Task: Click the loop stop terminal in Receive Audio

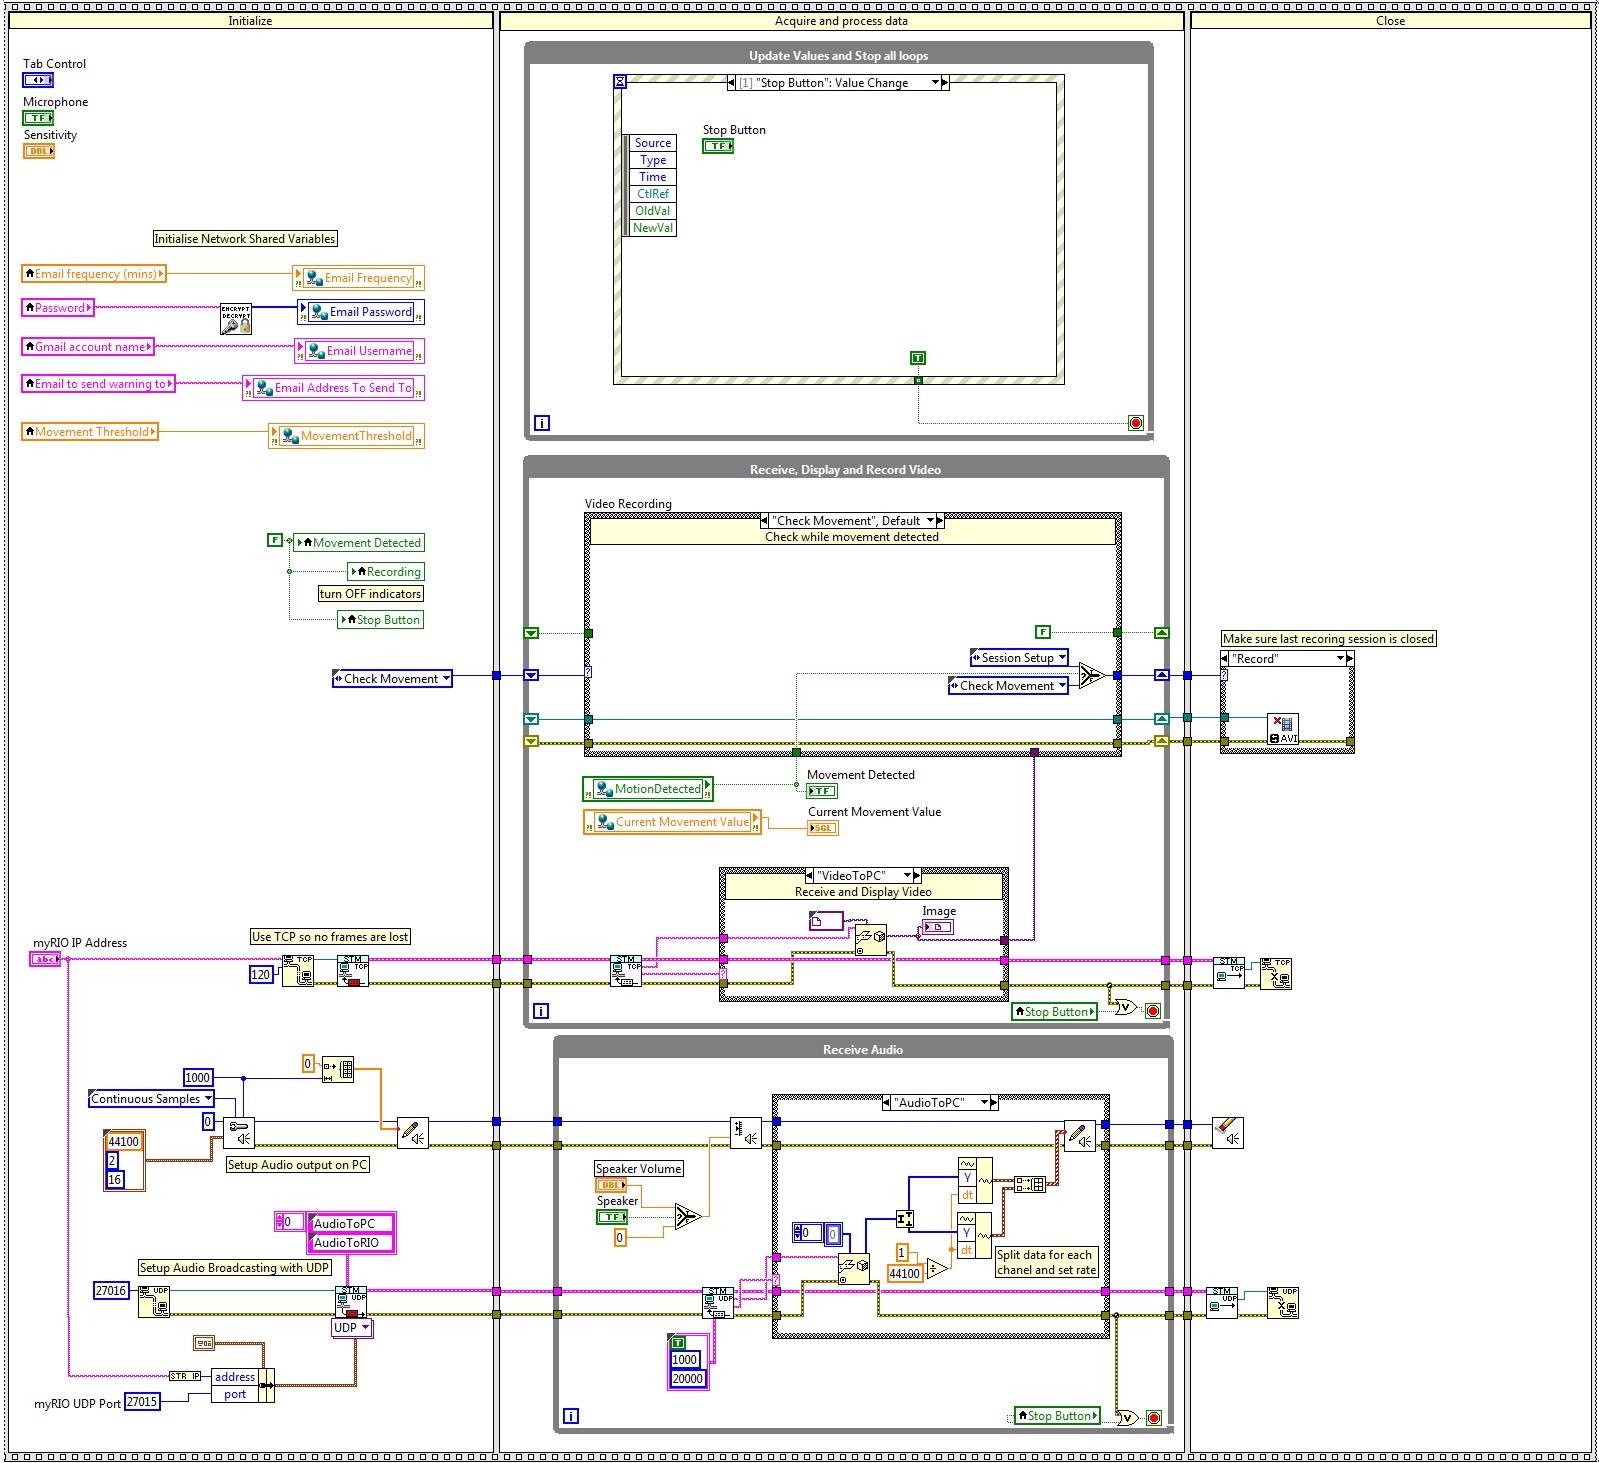Action: point(1154,1418)
